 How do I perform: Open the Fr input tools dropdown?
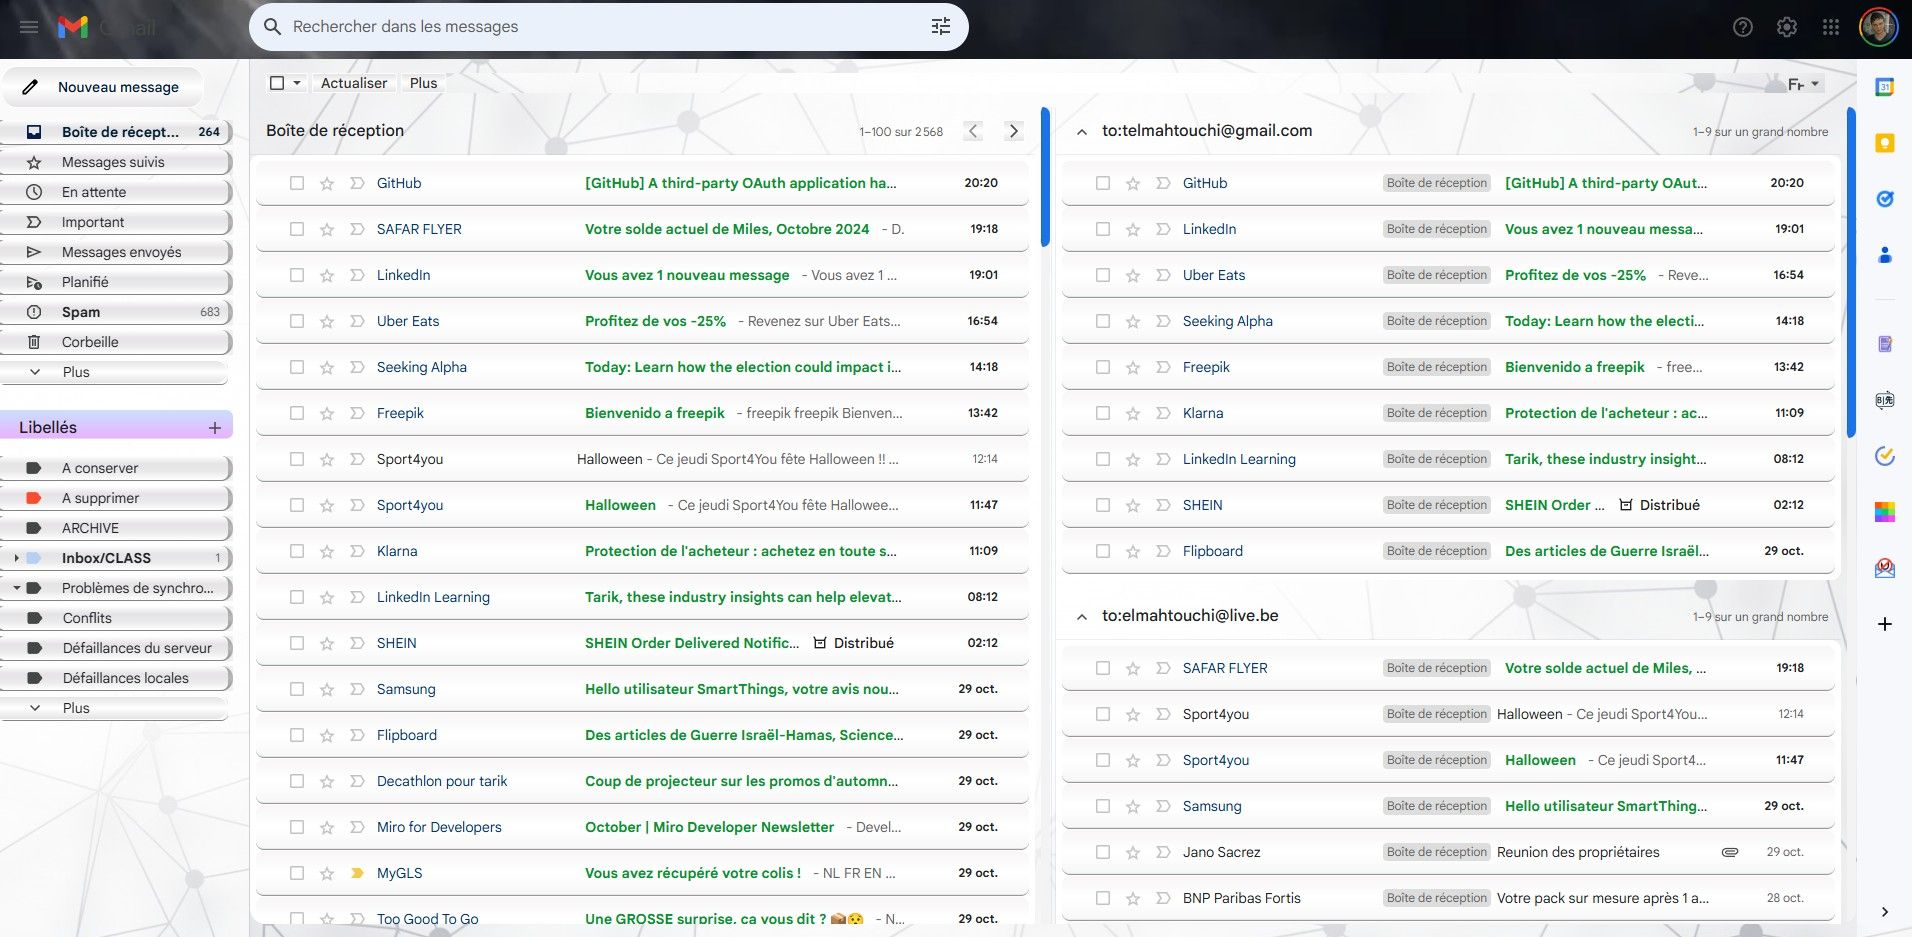[x=1803, y=84]
